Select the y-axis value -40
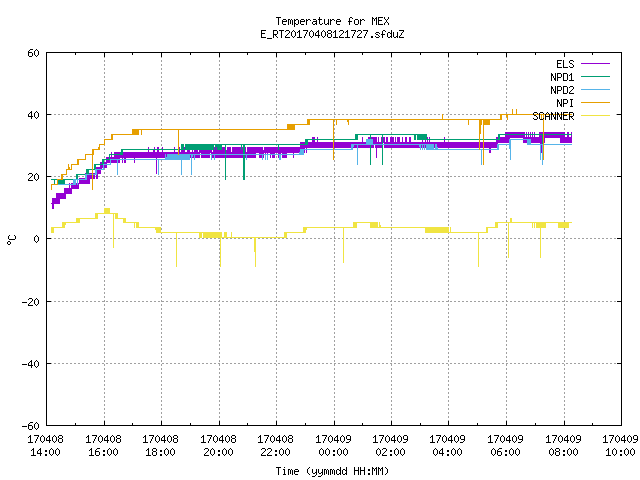This screenshot has height=480, width=640. pyautogui.click(x=31, y=364)
